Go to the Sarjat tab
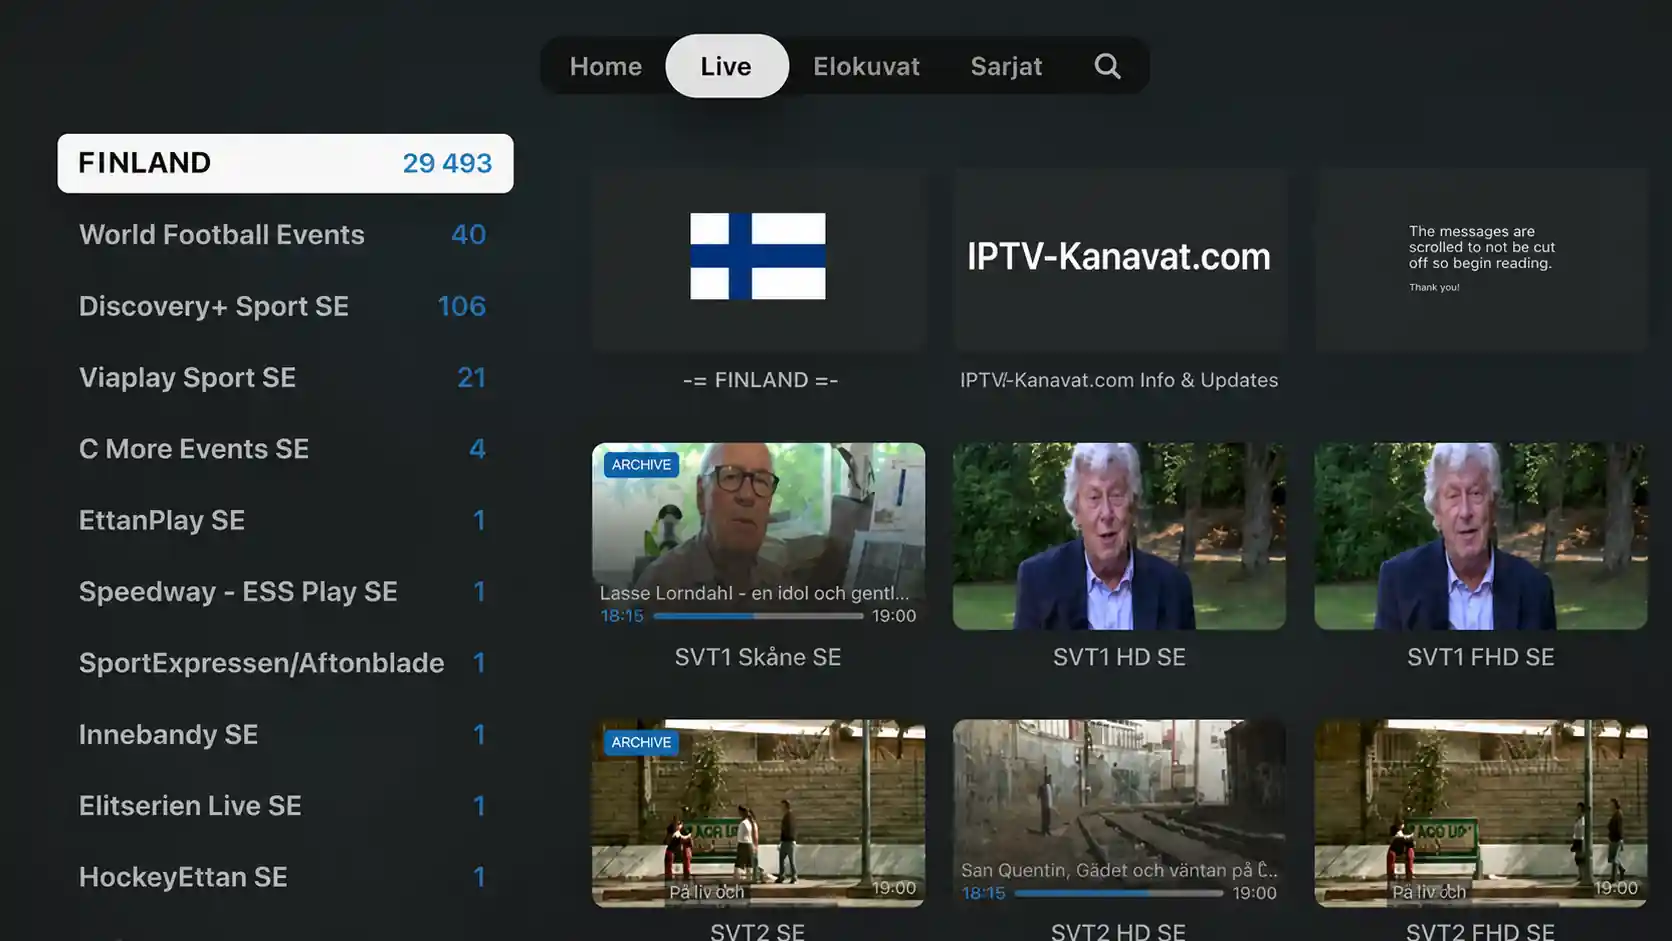Screen dimensions: 1672x941 click(x=1006, y=66)
